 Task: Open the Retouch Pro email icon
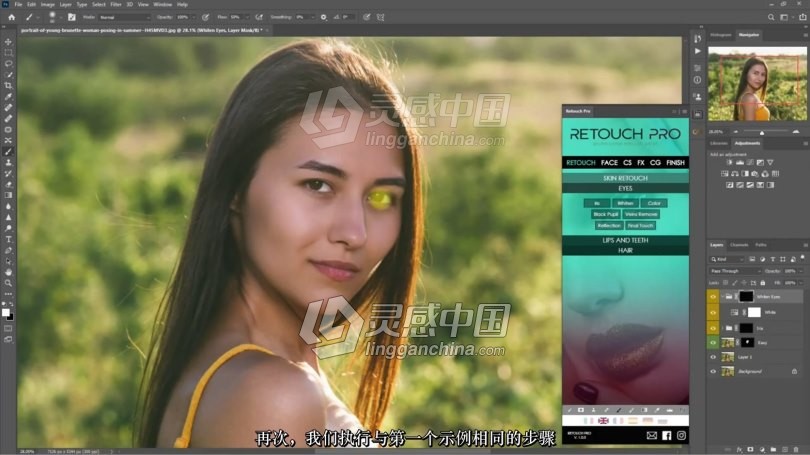652,435
